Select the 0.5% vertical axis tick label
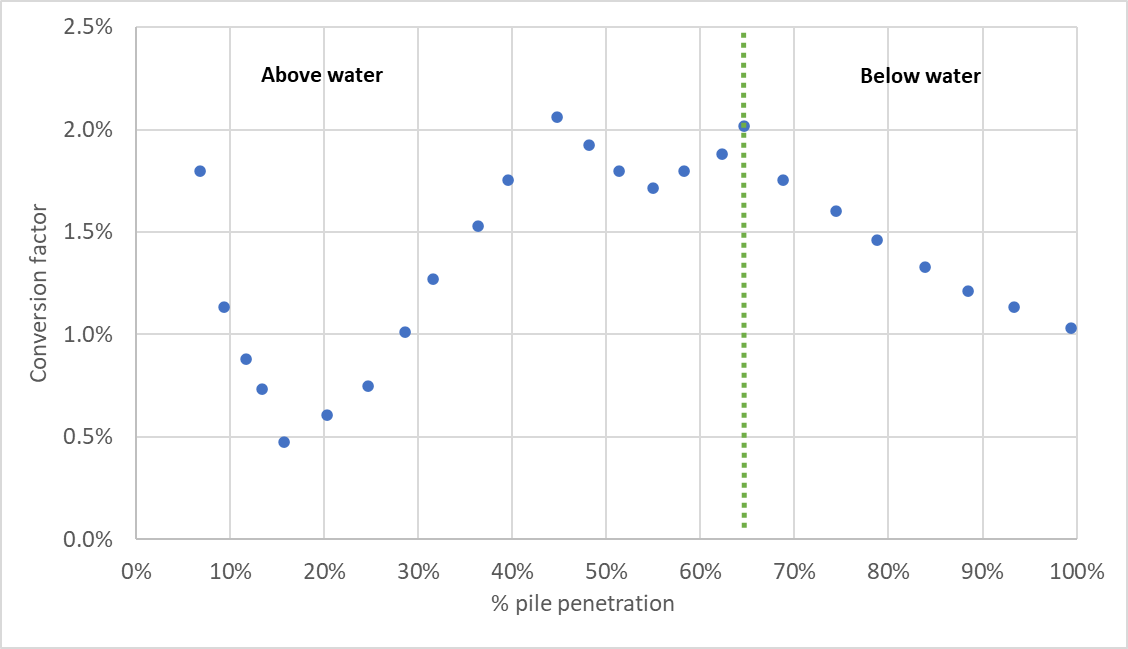 pyautogui.click(x=88, y=437)
